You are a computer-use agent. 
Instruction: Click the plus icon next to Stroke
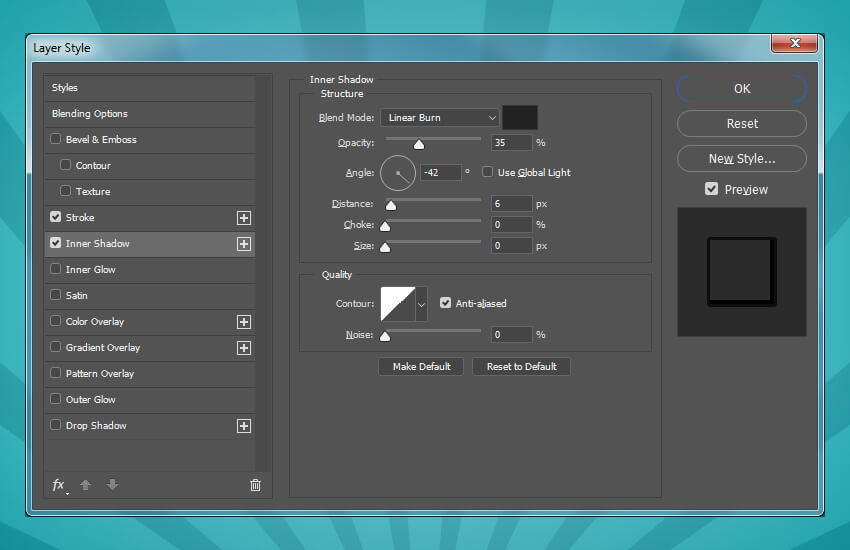(x=243, y=217)
